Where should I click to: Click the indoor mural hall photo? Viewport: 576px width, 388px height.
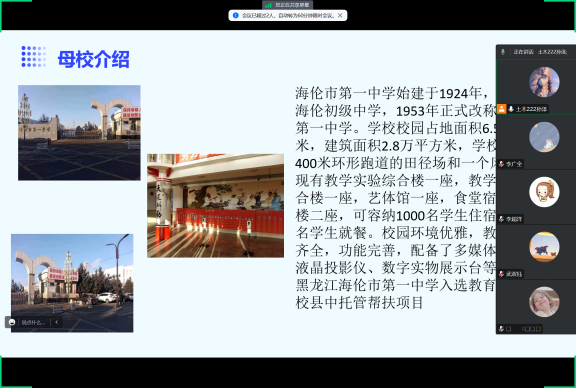[x=215, y=205]
